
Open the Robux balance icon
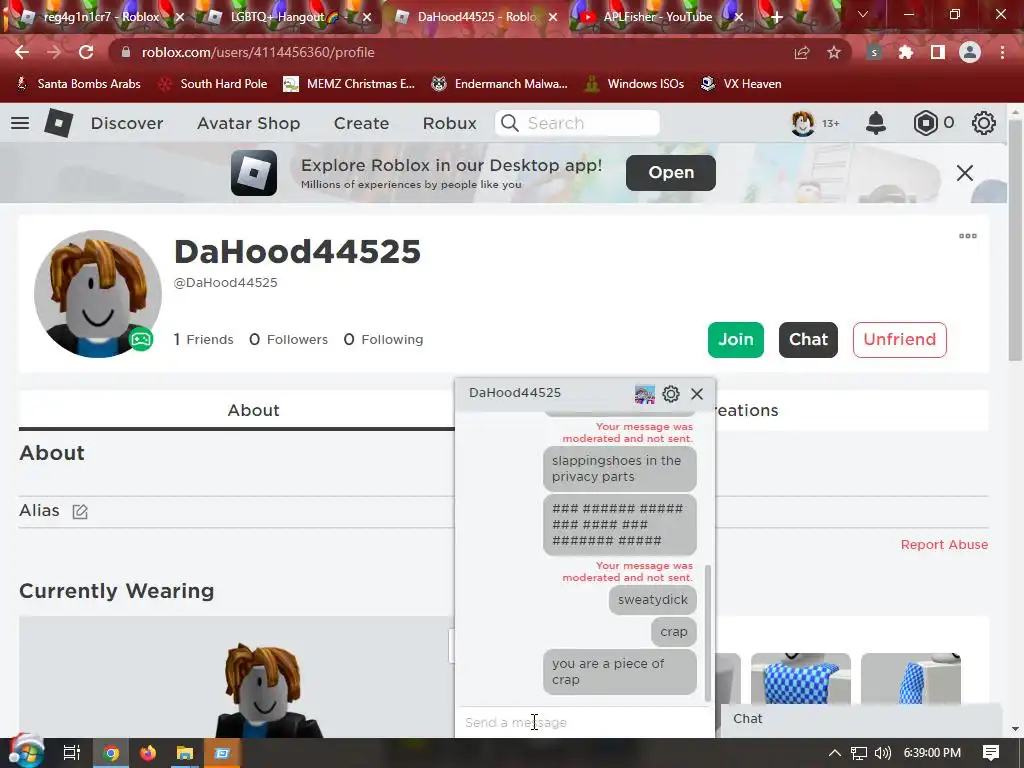(x=925, y=123)
